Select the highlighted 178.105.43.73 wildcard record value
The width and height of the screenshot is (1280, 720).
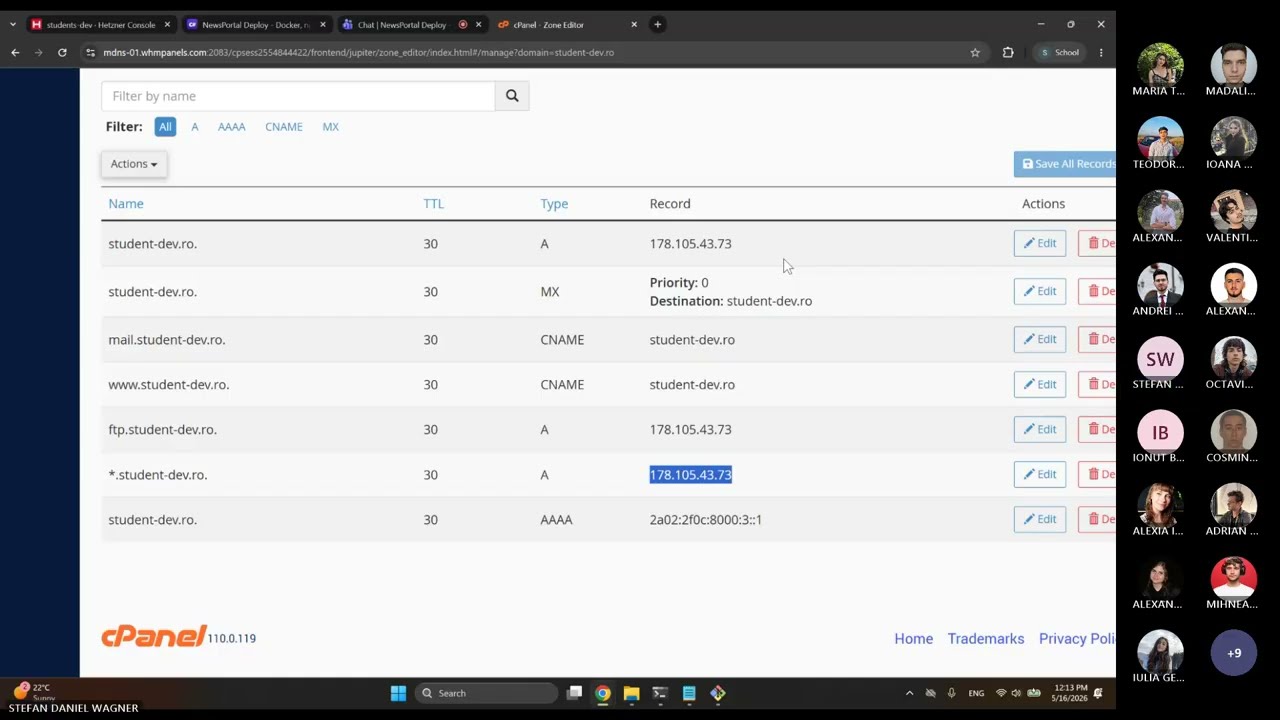pyautogui.click(x=691, y=475)
